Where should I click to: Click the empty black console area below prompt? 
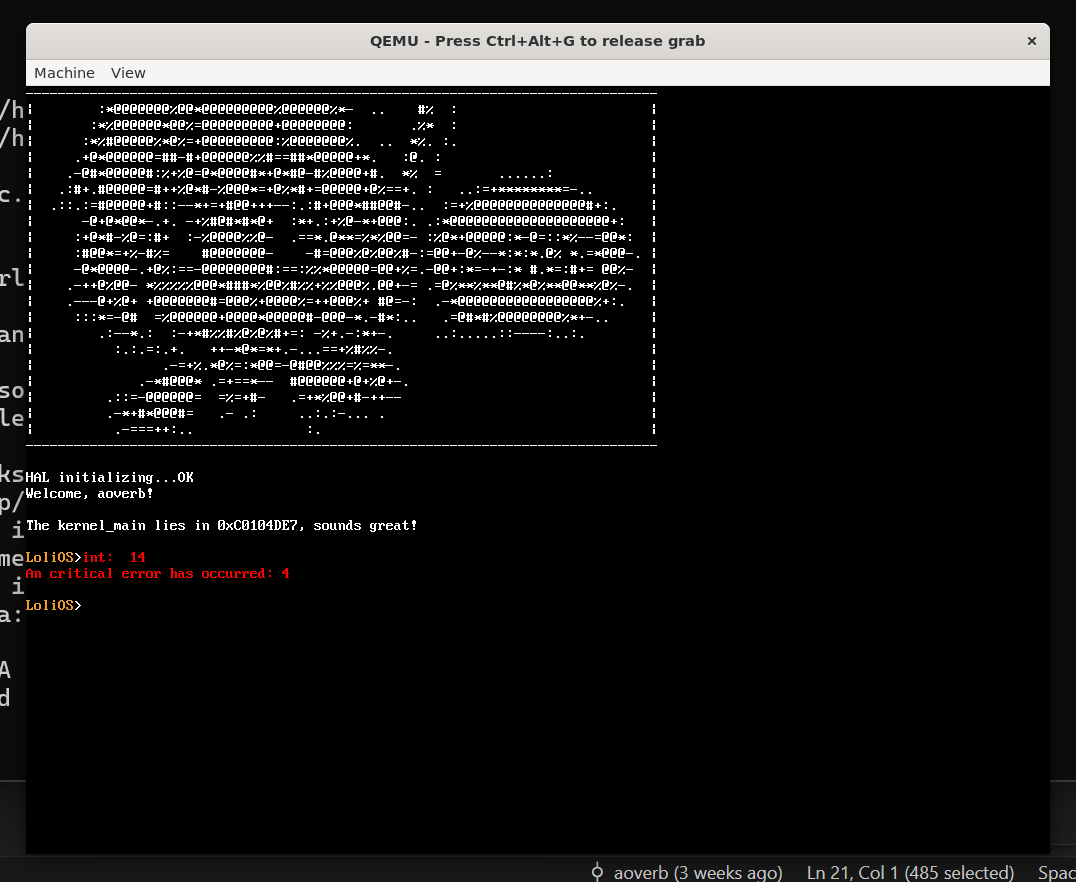(537, 730)
